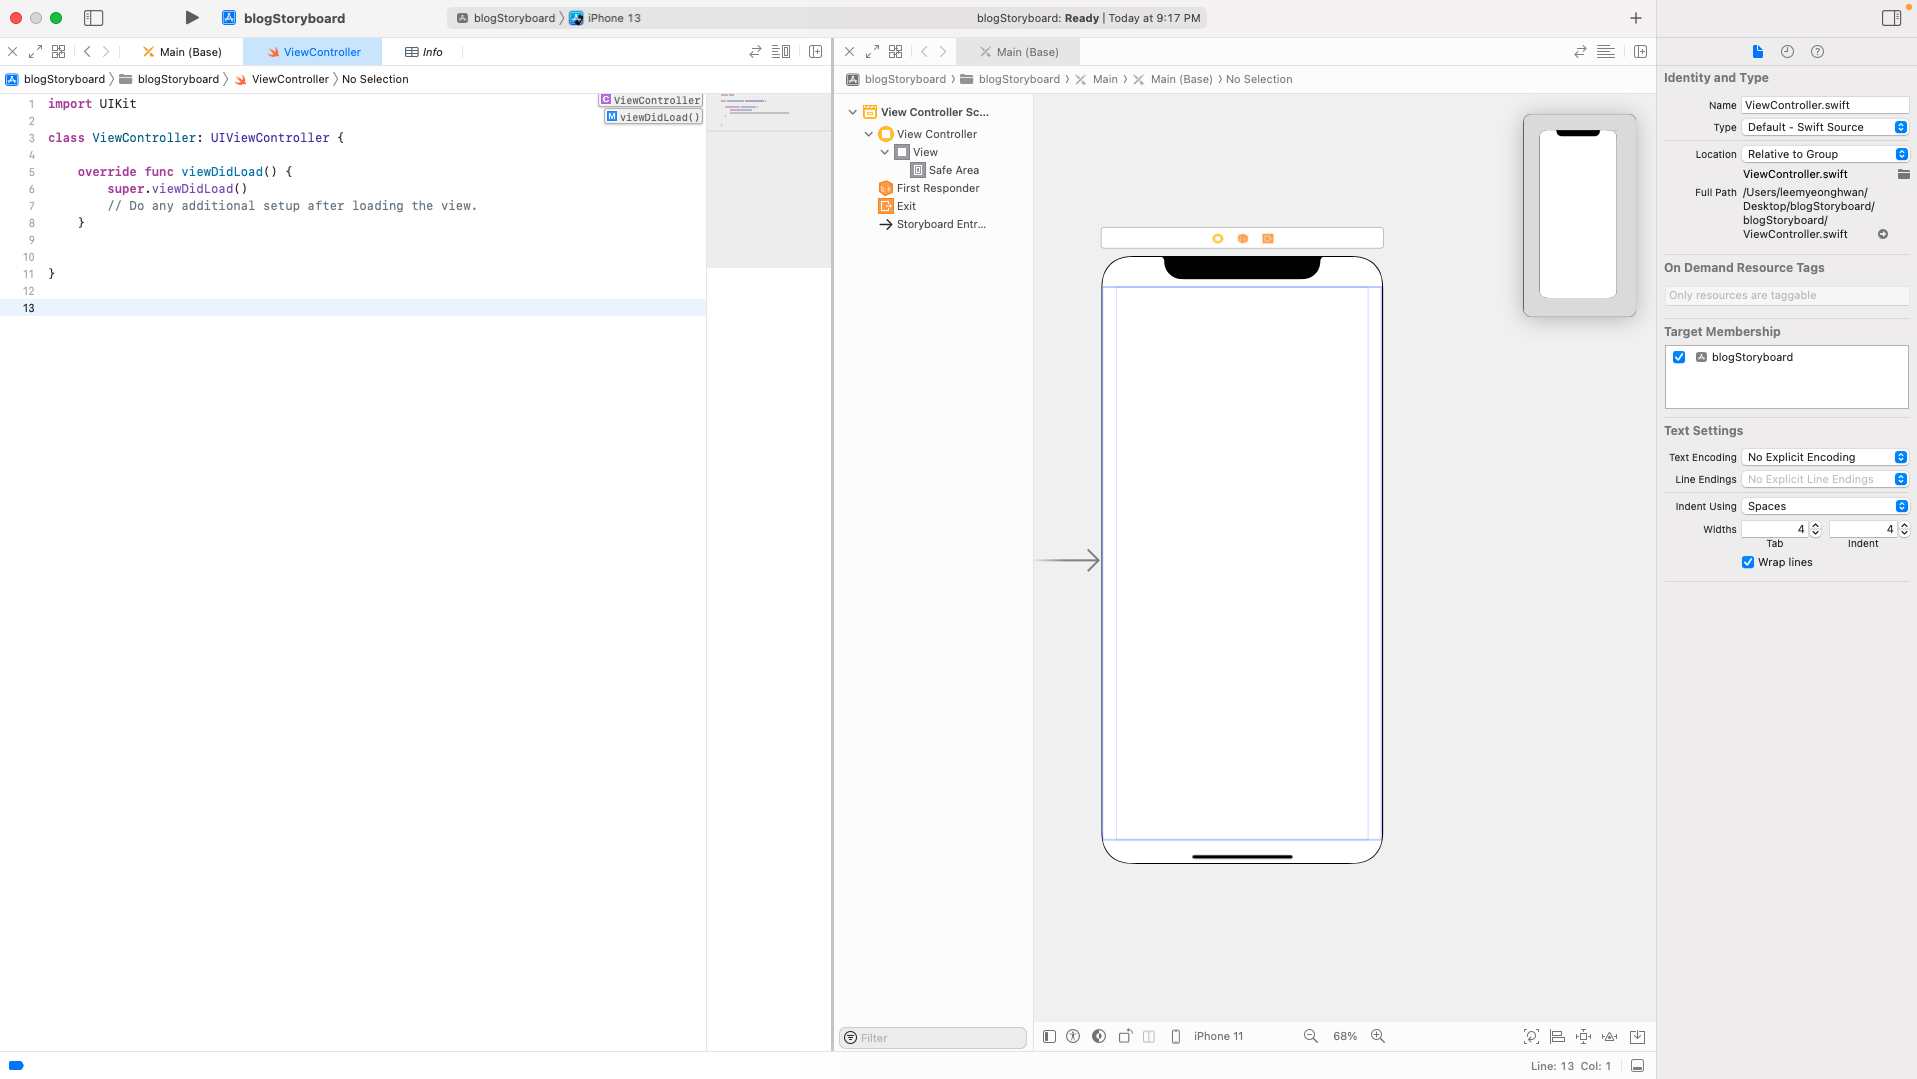Hide the document outline in the storyboard
1917x1079 pixels.
tap(1049, 1036)
